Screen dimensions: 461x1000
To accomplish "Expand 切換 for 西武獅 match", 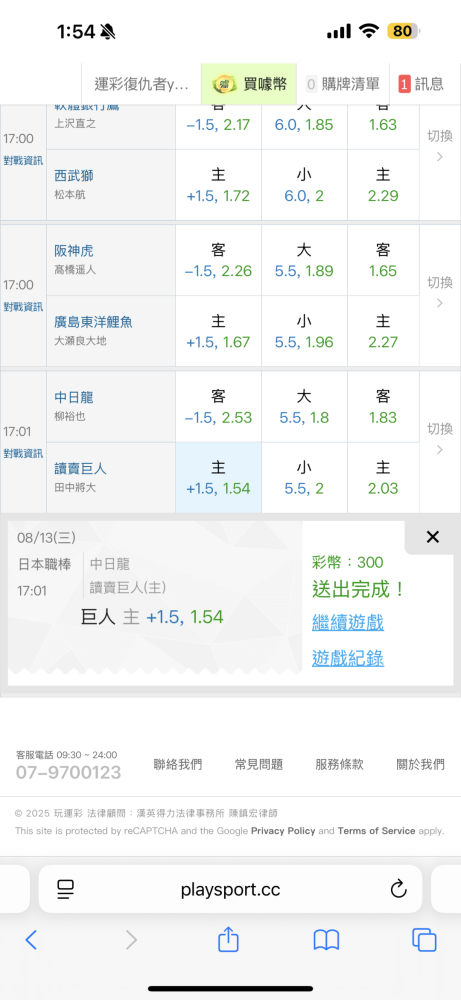I will [x=439, y=145].
